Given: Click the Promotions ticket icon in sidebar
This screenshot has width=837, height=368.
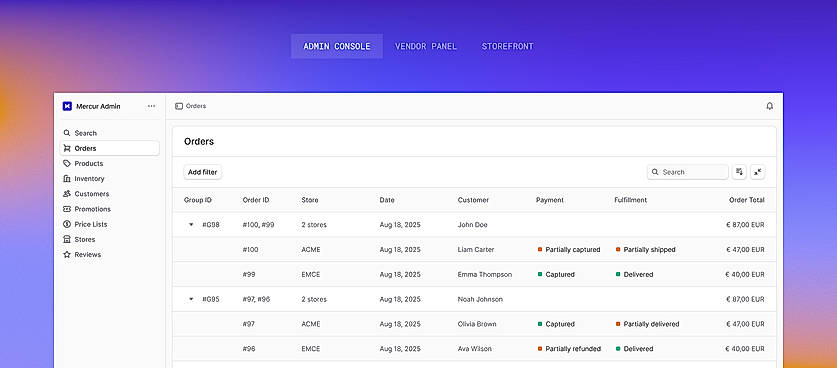Looking at the screenshot, I should [x=67, y=209].
